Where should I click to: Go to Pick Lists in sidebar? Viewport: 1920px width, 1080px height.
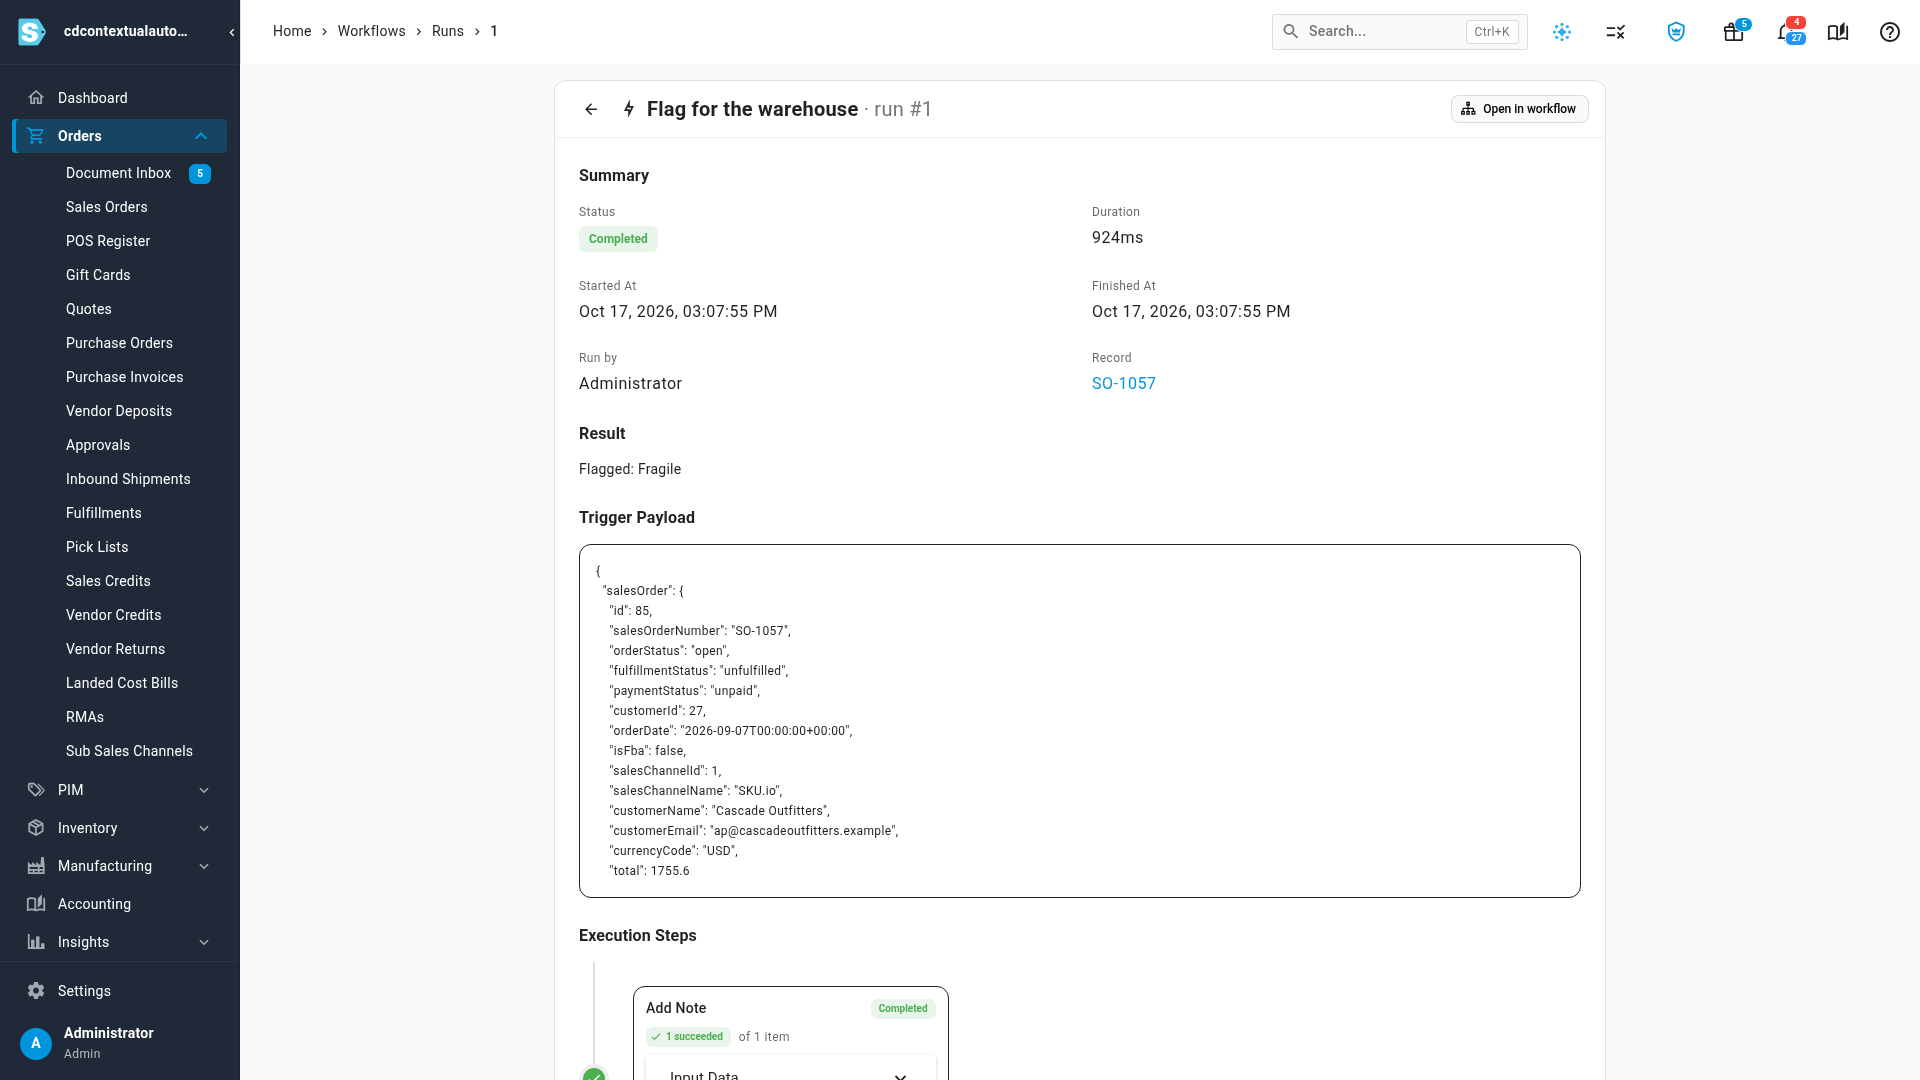(97, 547)
